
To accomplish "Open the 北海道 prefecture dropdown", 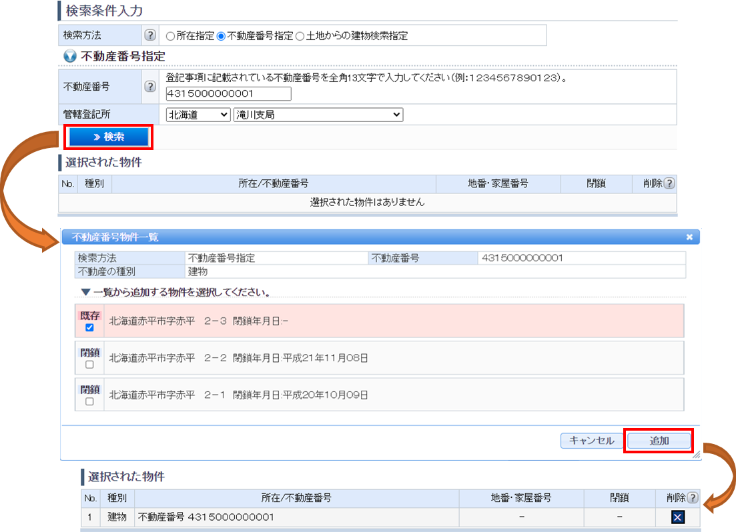I will click(x=197, y=115).
